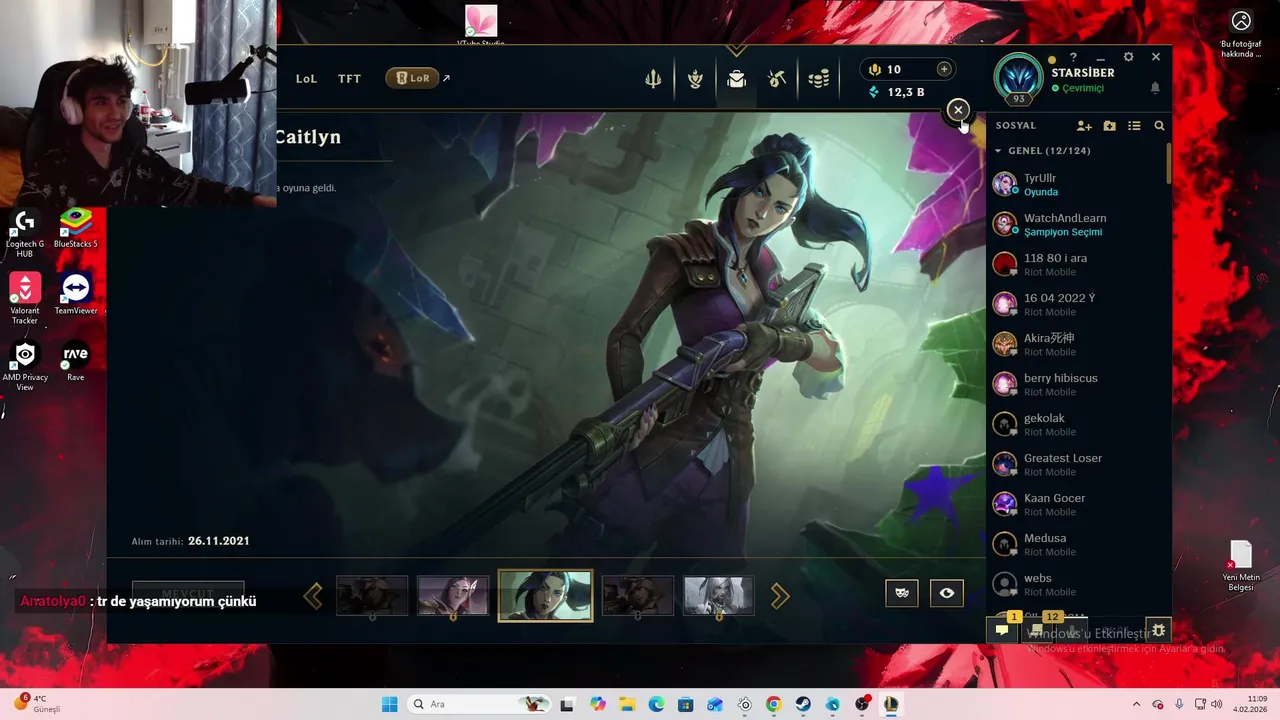
Task: Go to next skin with right arrow
Action: click(780, 597)
